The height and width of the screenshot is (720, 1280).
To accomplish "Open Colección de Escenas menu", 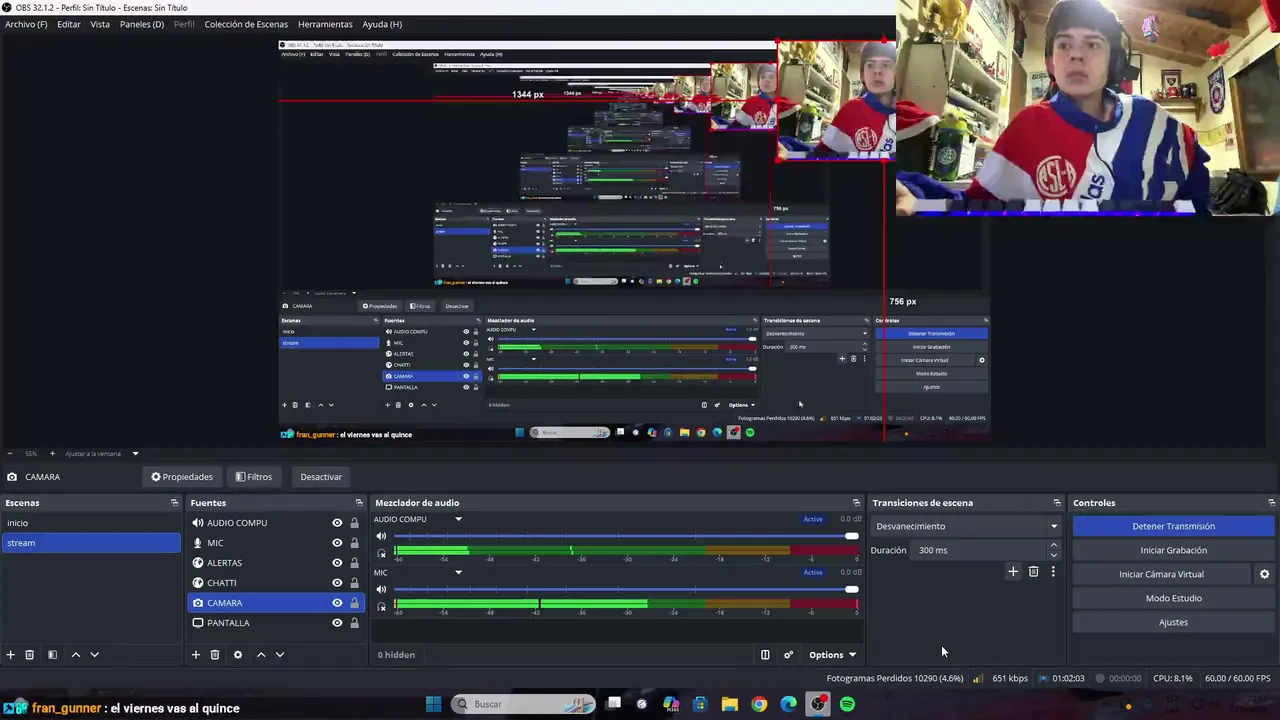I will pos(246,24).
